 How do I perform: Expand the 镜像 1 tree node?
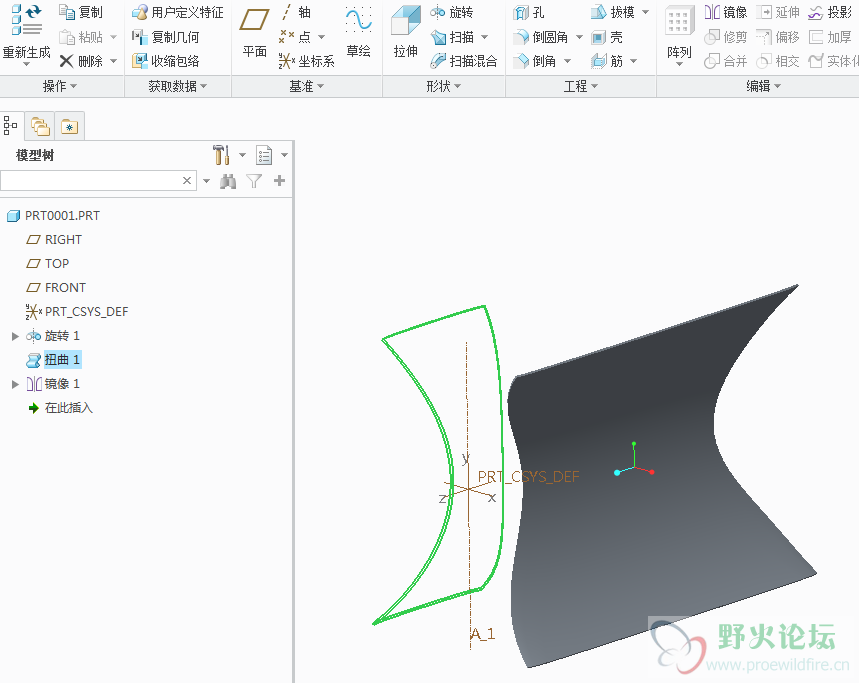click(x=15, y=384)
